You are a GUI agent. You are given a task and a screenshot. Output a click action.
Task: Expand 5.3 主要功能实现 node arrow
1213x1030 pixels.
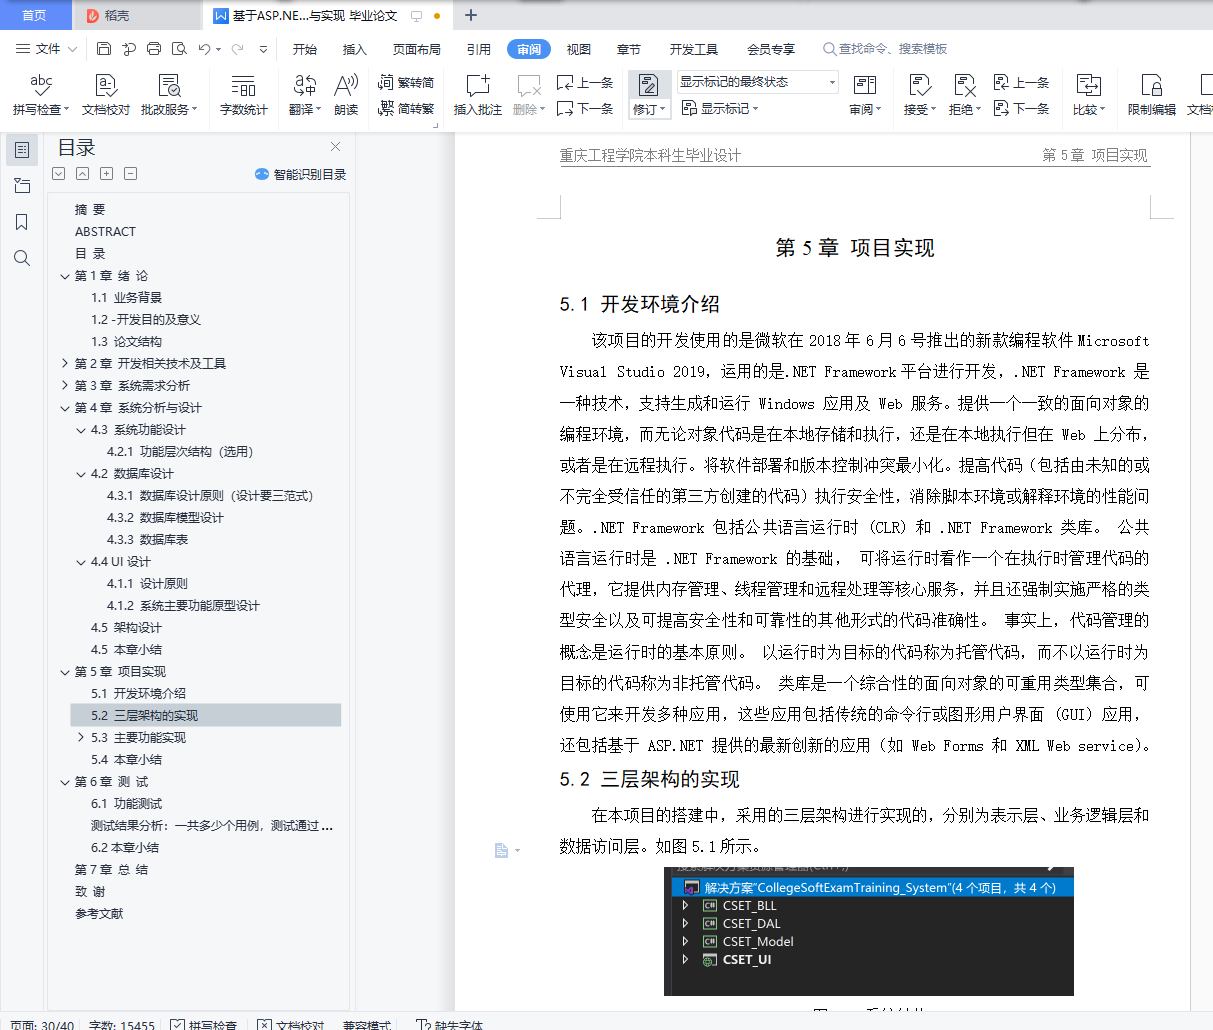coord(81,738)
